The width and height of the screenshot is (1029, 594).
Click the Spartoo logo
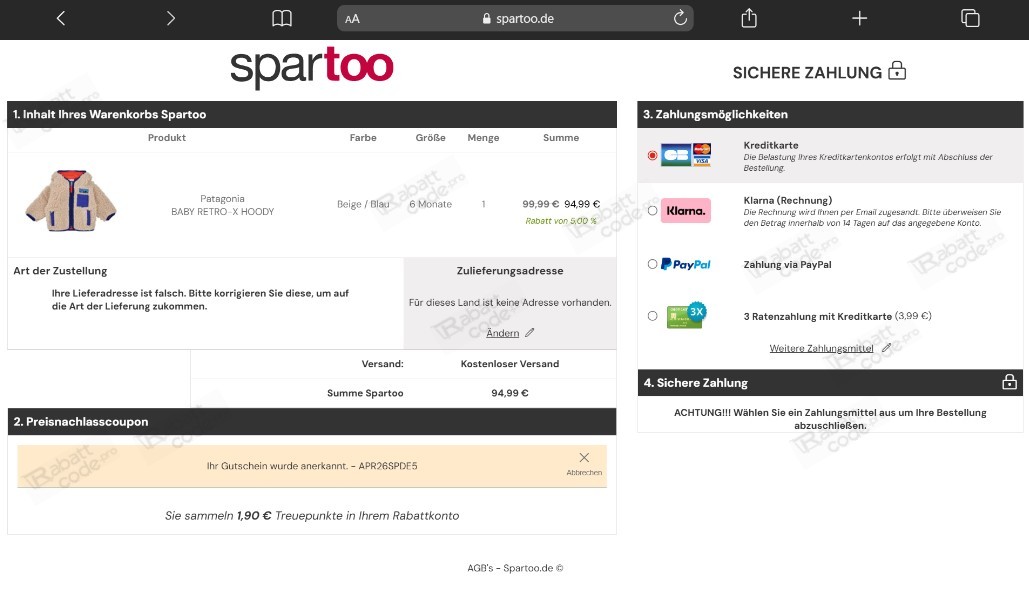coord(312,66)
